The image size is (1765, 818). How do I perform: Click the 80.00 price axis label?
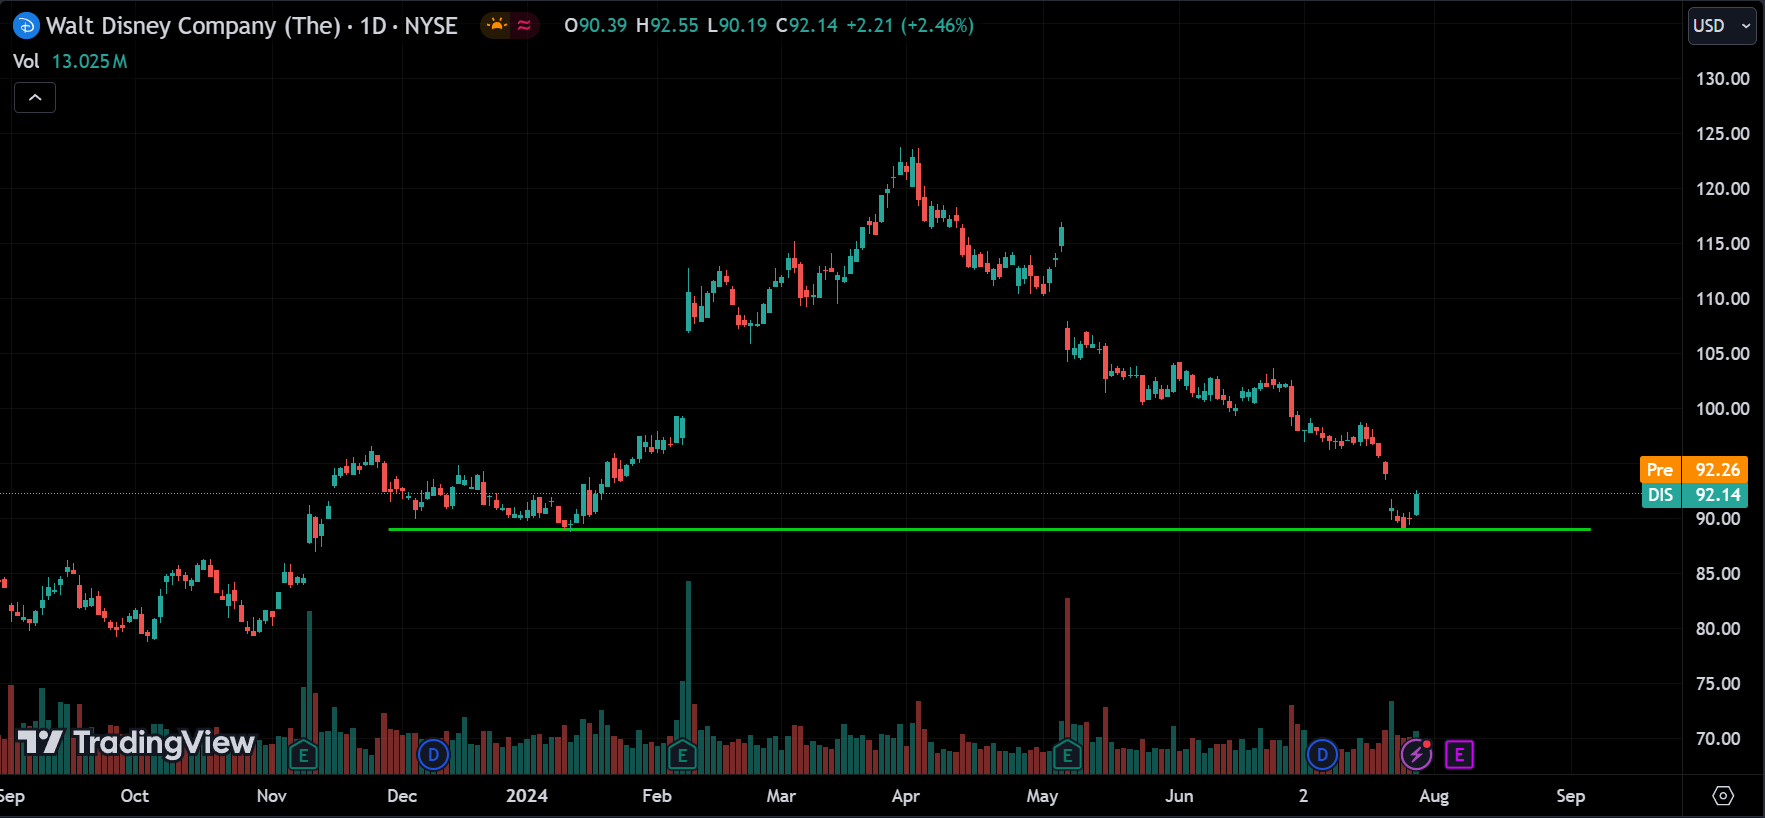click(1718, 629)
